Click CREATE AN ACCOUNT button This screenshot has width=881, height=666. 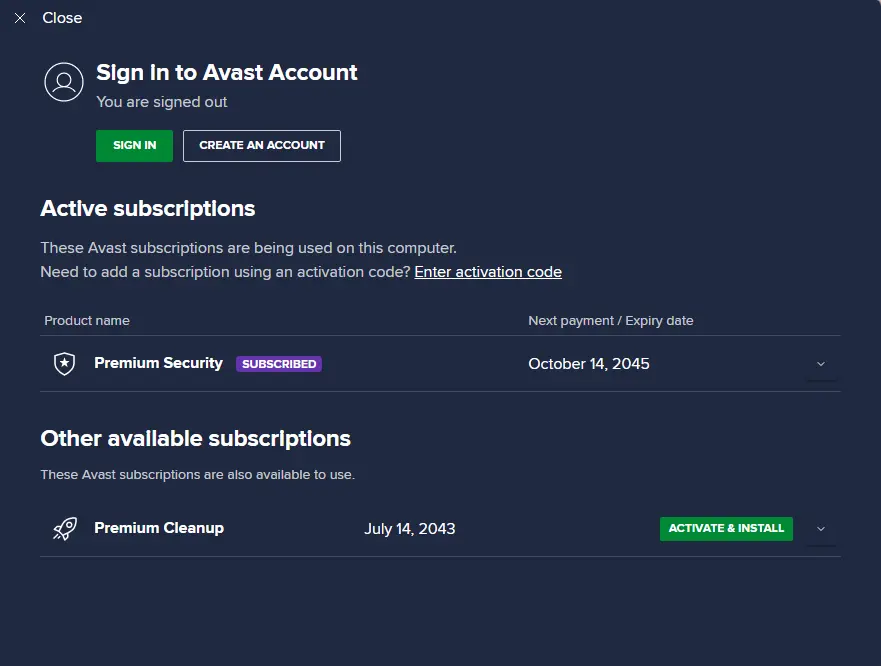(262, 146)
